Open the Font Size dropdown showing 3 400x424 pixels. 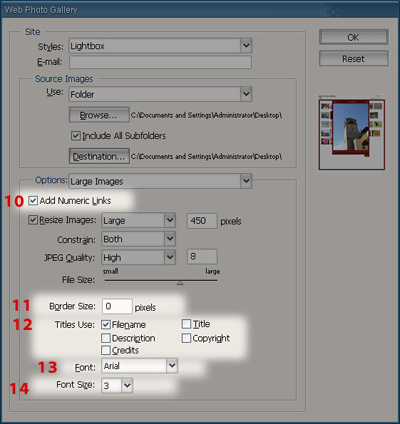[117, 386]
